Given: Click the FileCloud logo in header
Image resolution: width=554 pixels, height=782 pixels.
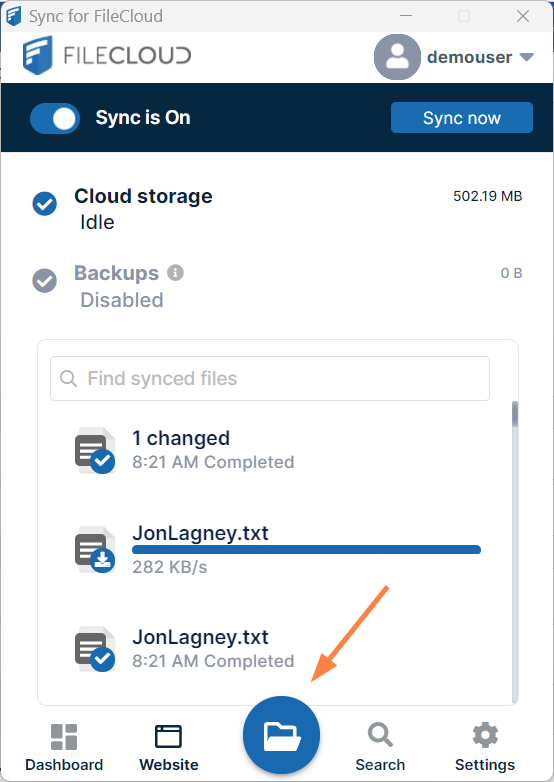Looking at the screenshot, I should (x=107, y=55).
